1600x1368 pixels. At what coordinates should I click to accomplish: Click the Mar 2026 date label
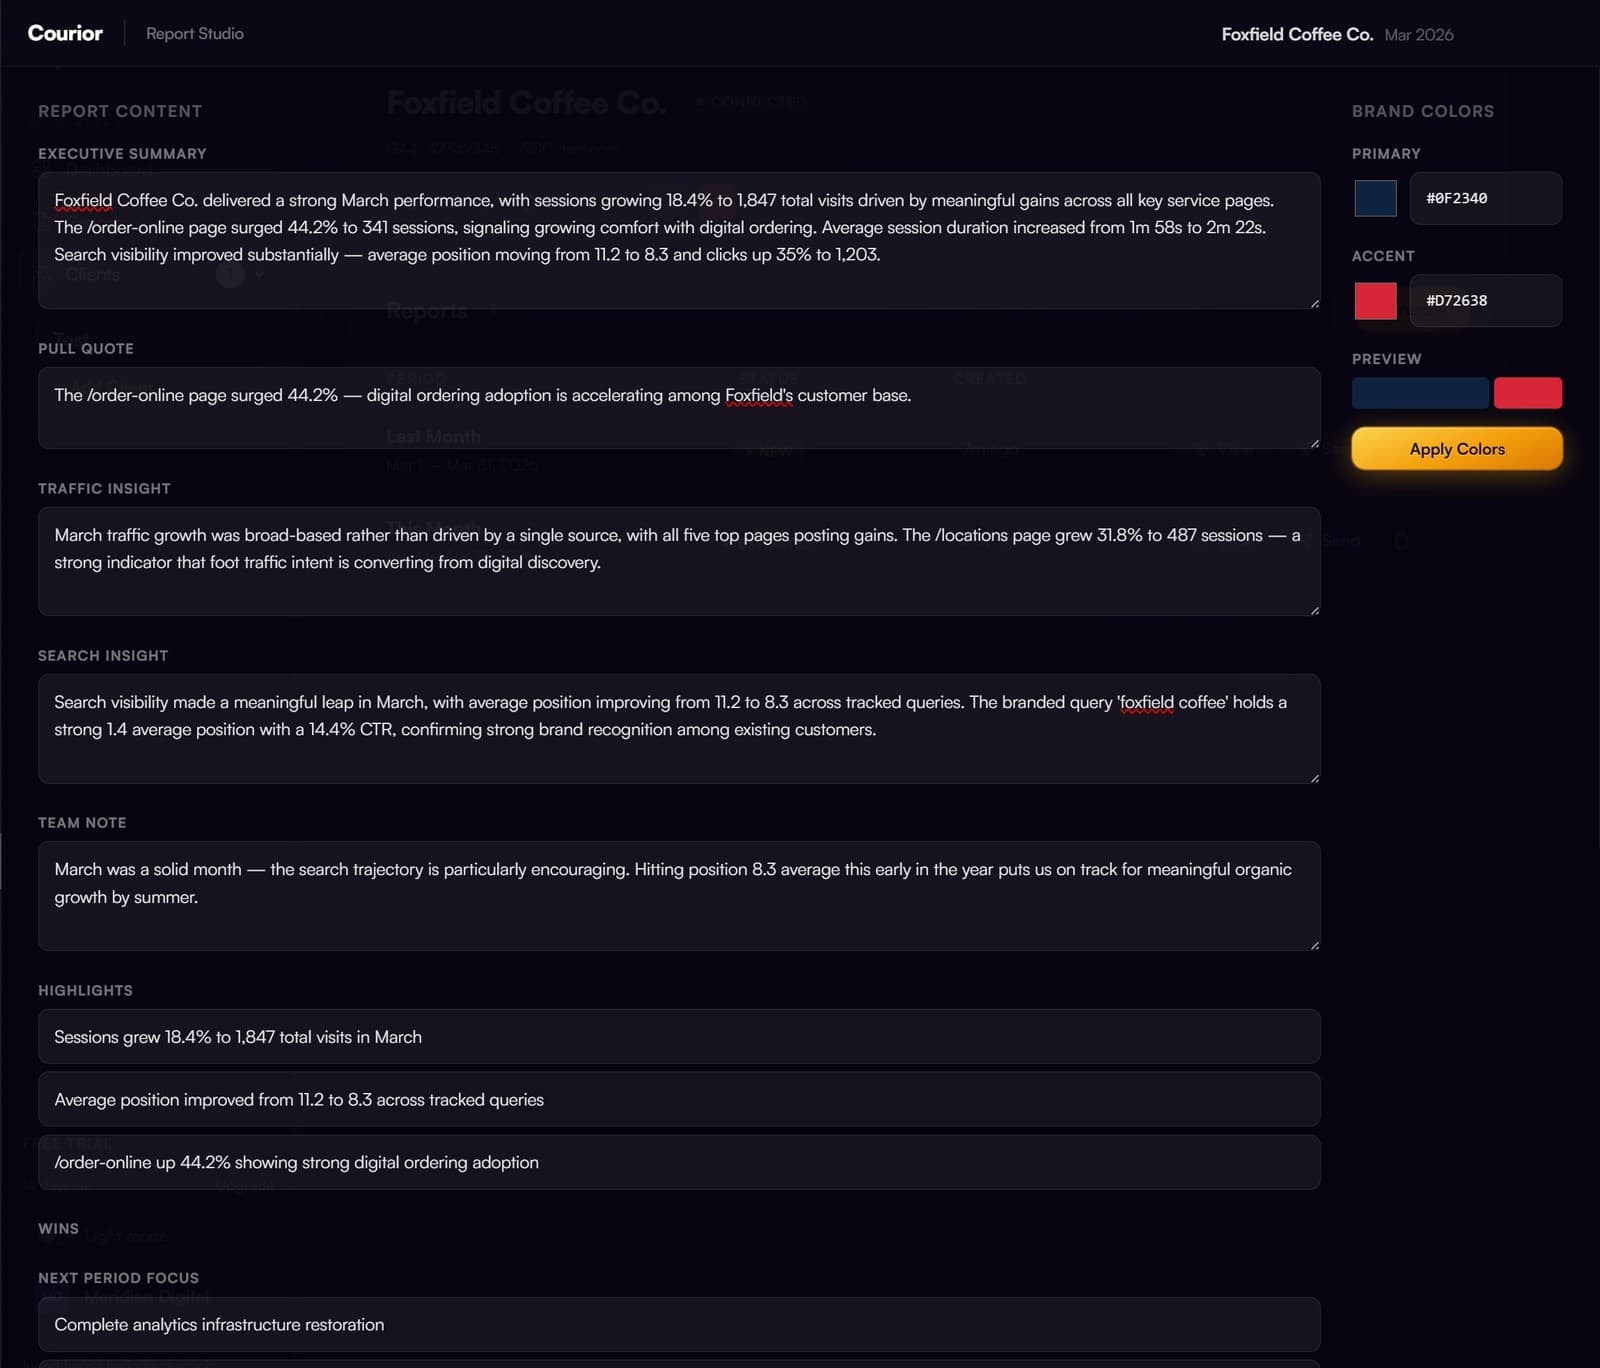coord(1419,35)
